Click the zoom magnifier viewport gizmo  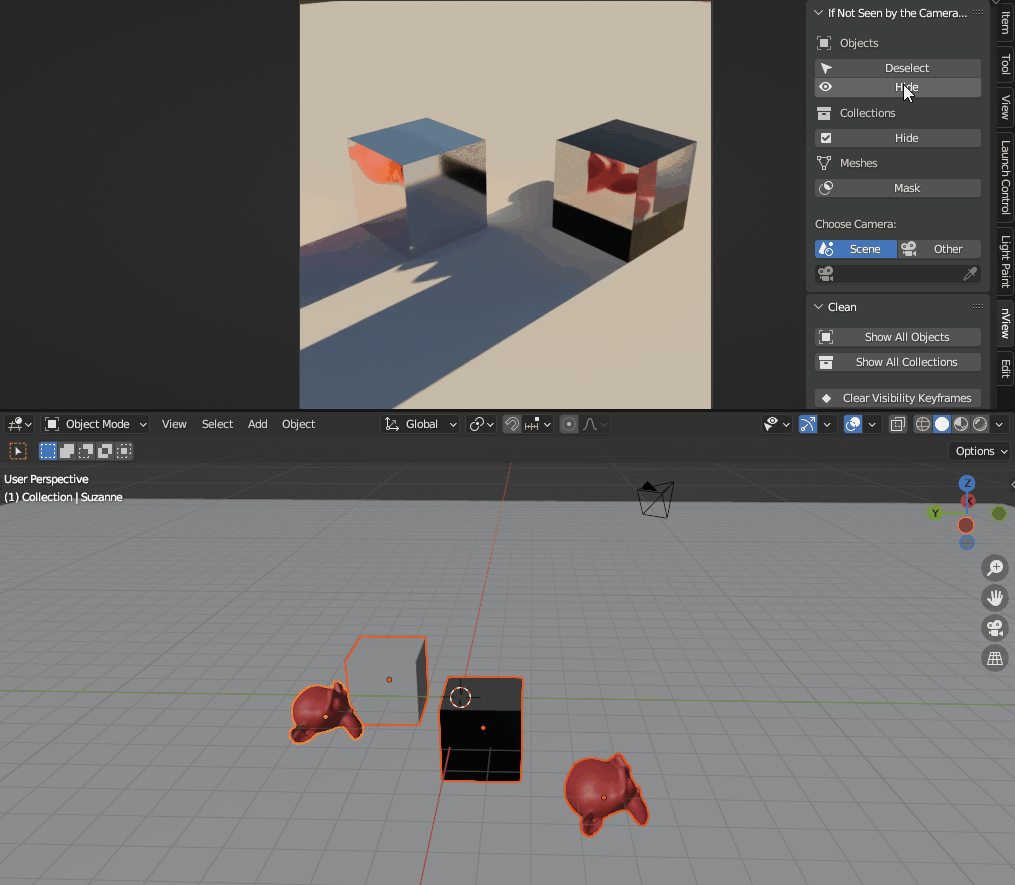pyautogui.click(x=995, y=568)
